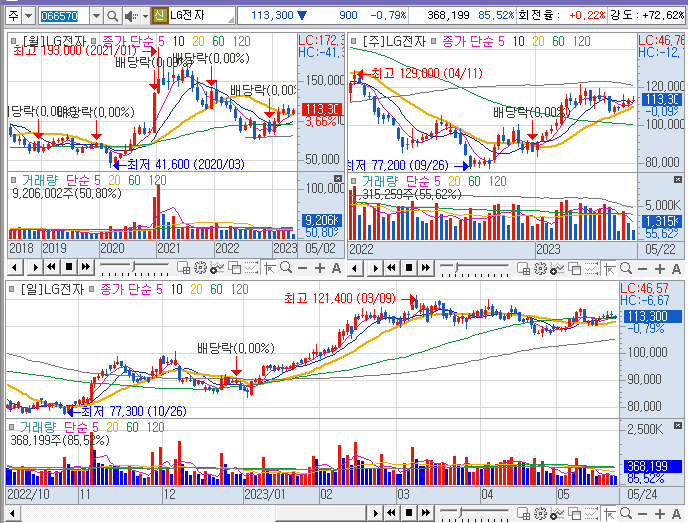
Task: Toggle crosshair cursor icon in monthly chart toolbar
Action: pos(269,267)
